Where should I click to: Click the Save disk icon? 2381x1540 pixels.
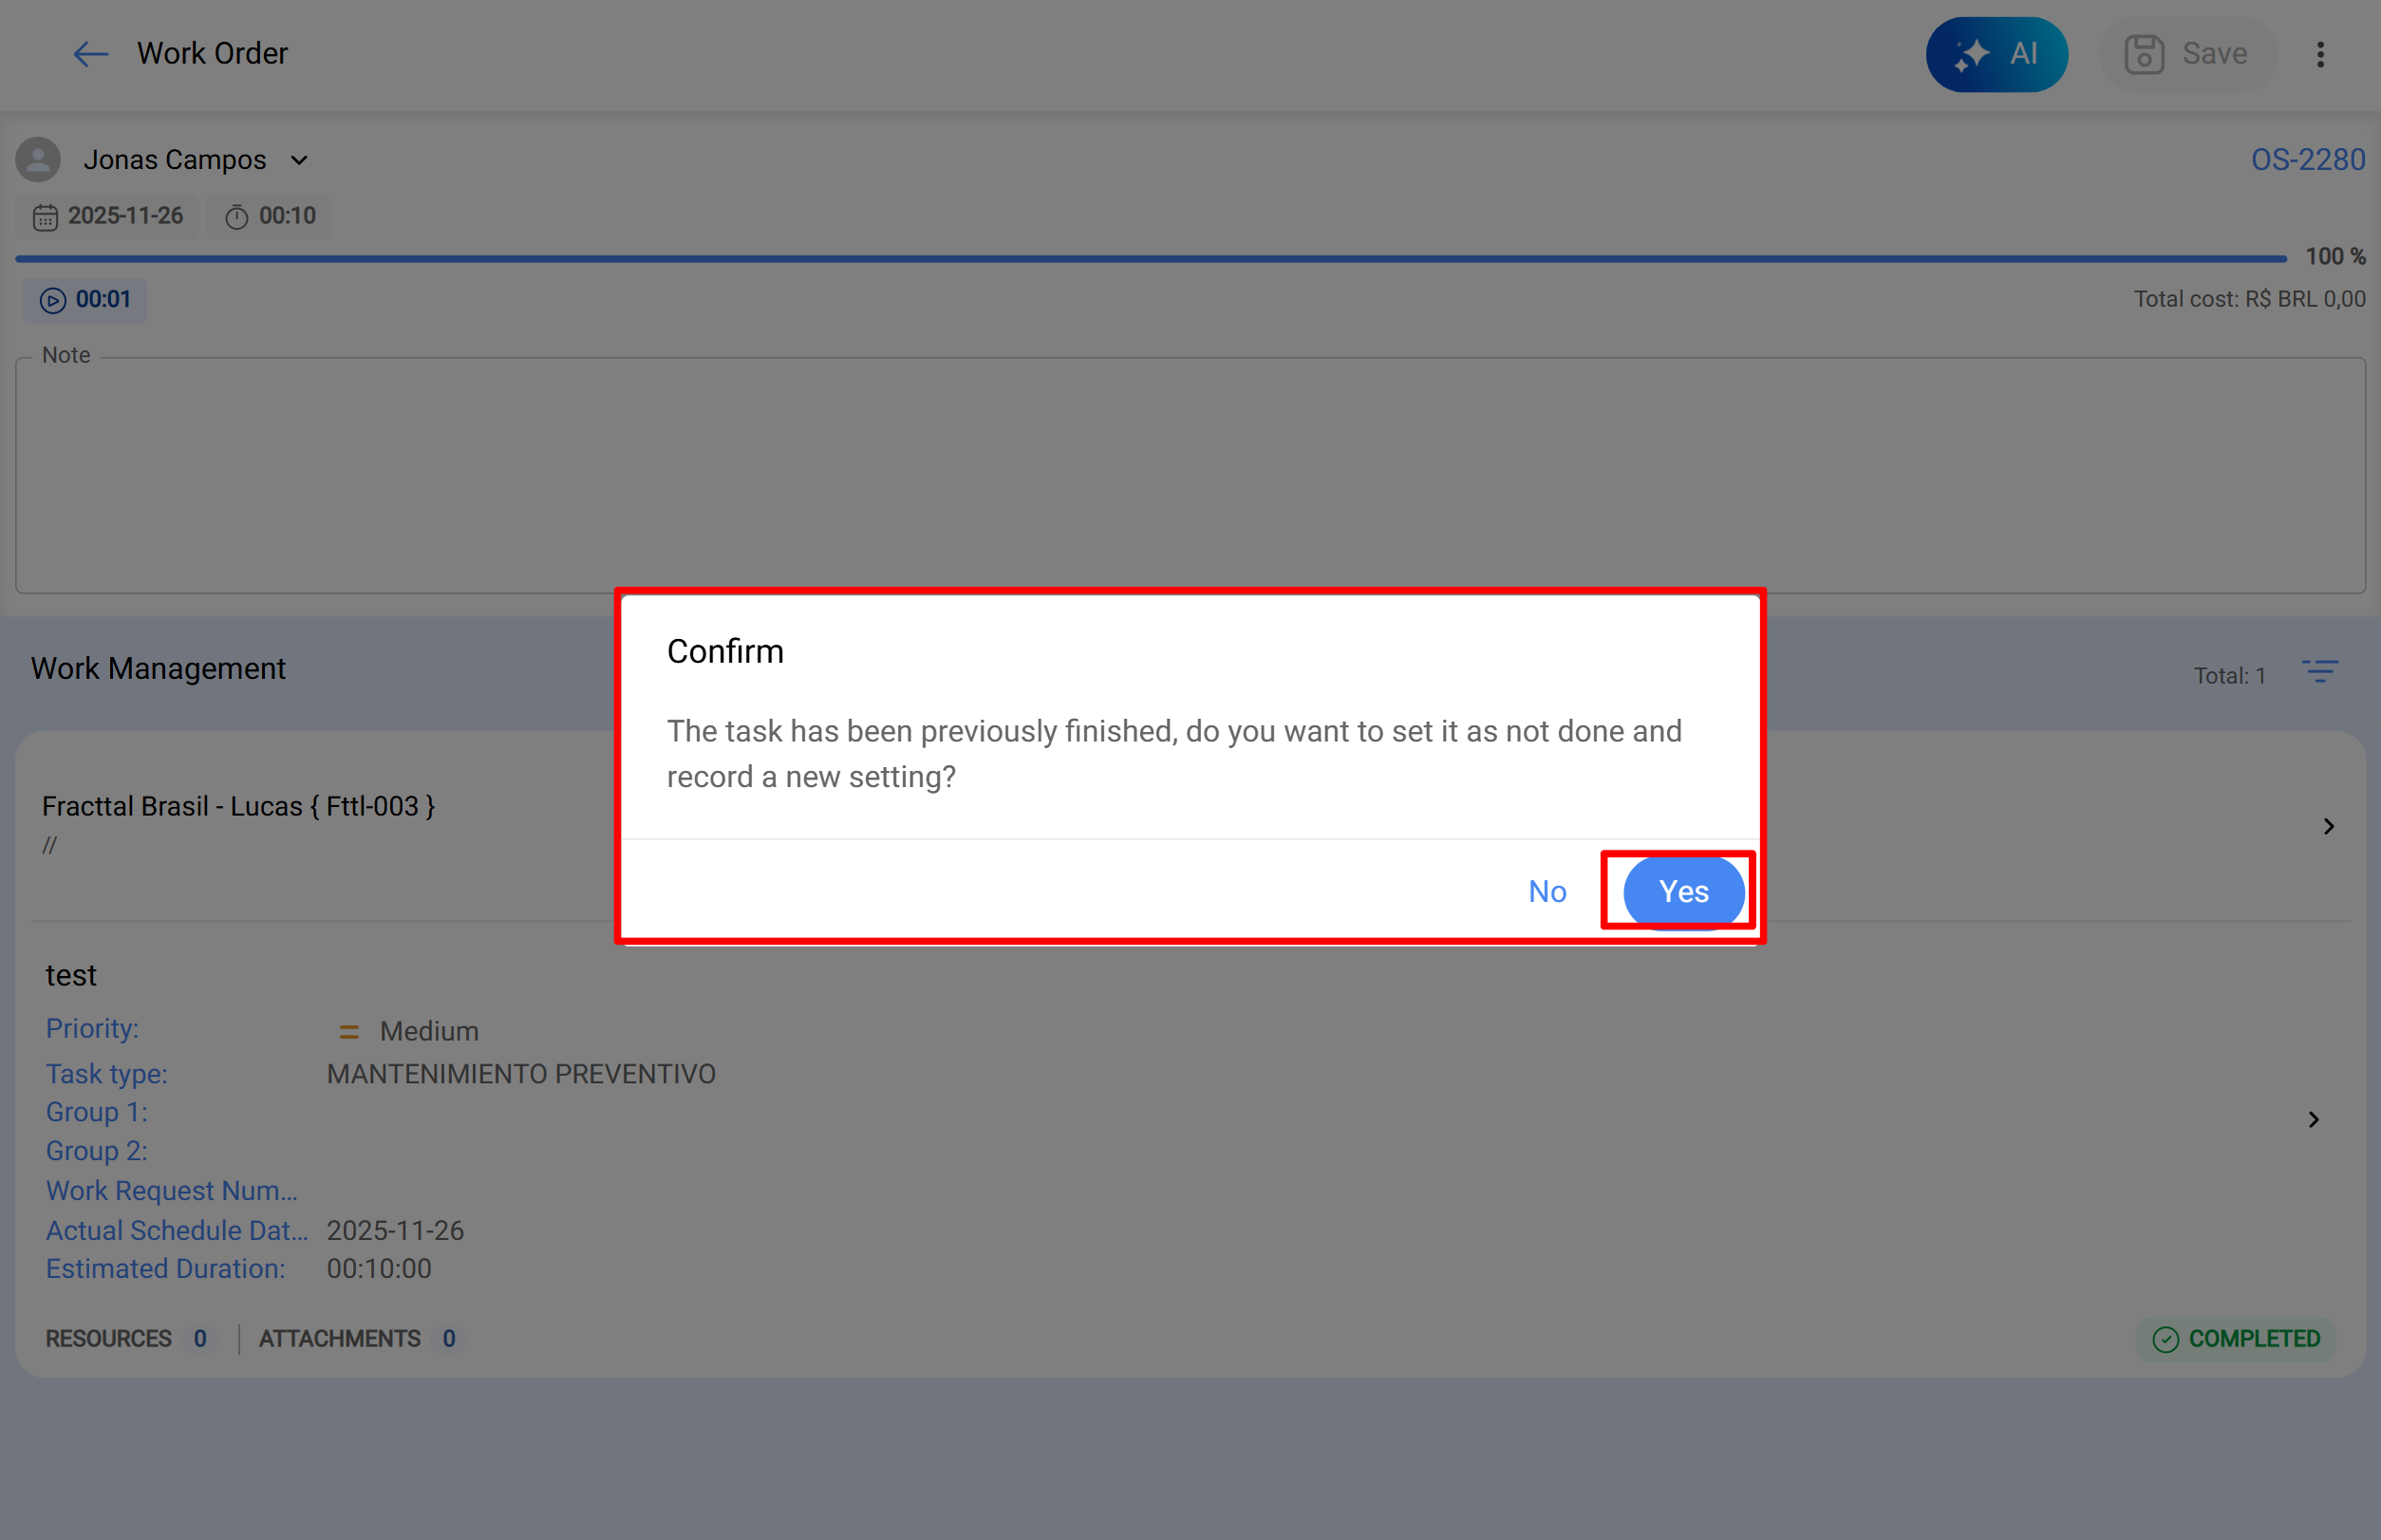tap(2143, 54)
